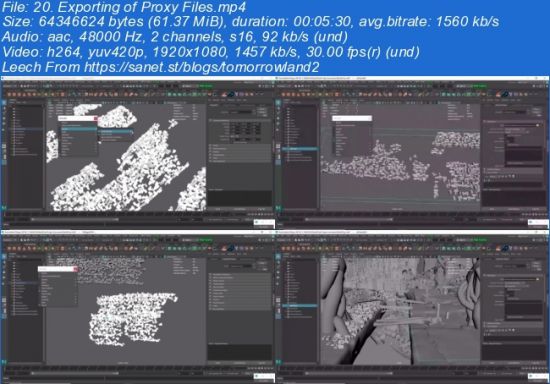Close the search popup via red button in top-left frame
Viewport: 550px width, 384px height.
click(x=95, y=119)
